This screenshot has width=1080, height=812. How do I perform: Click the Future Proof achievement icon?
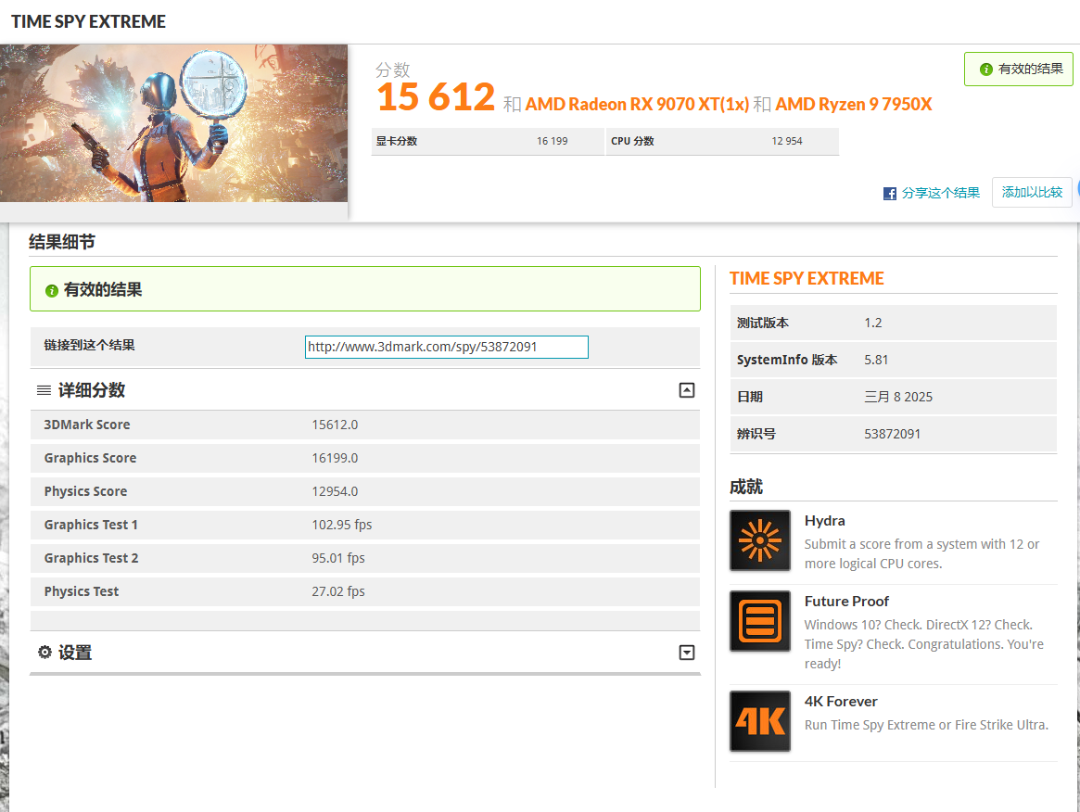(760, 621)
